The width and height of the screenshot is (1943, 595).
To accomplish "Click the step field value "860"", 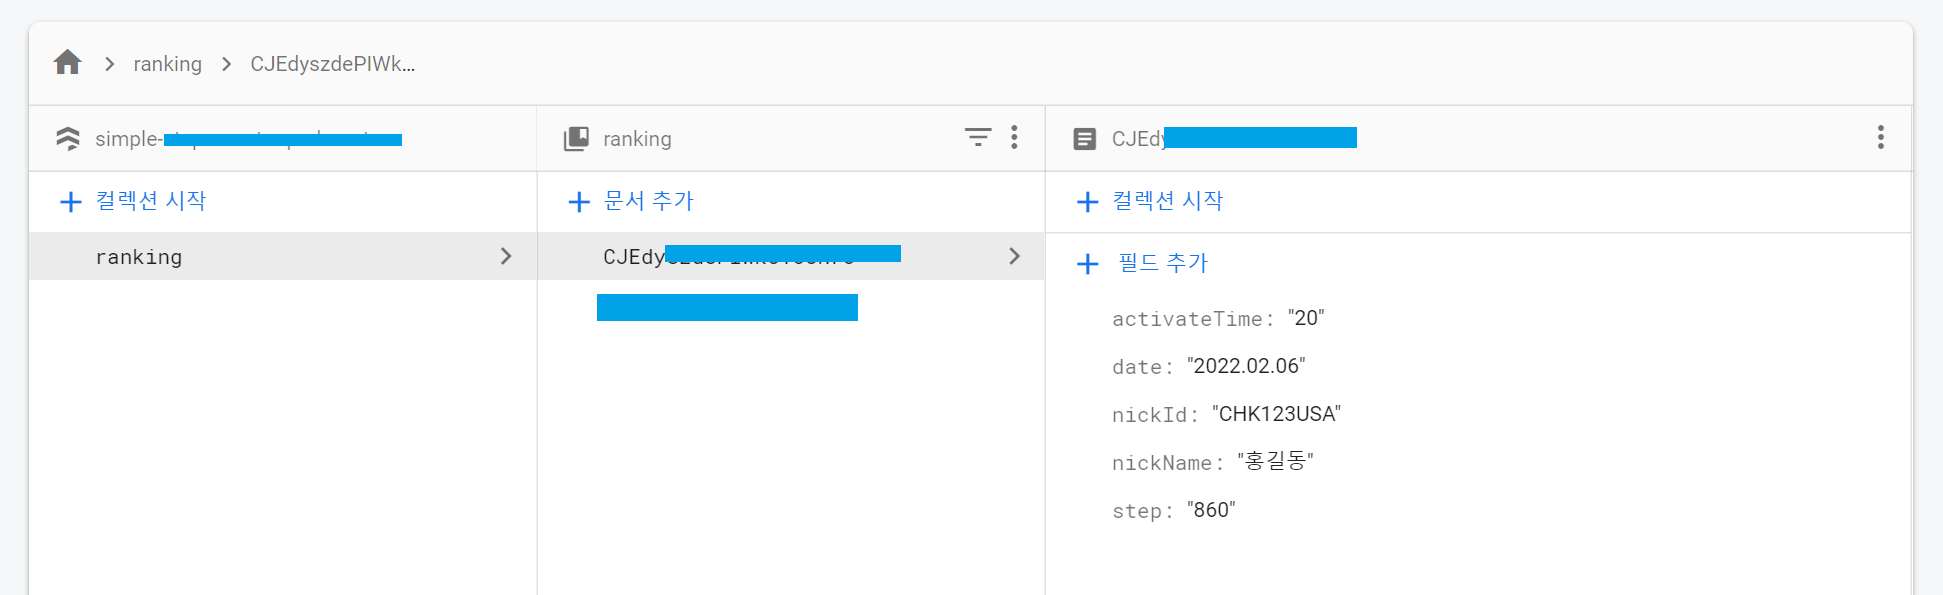I will 1211,510.
